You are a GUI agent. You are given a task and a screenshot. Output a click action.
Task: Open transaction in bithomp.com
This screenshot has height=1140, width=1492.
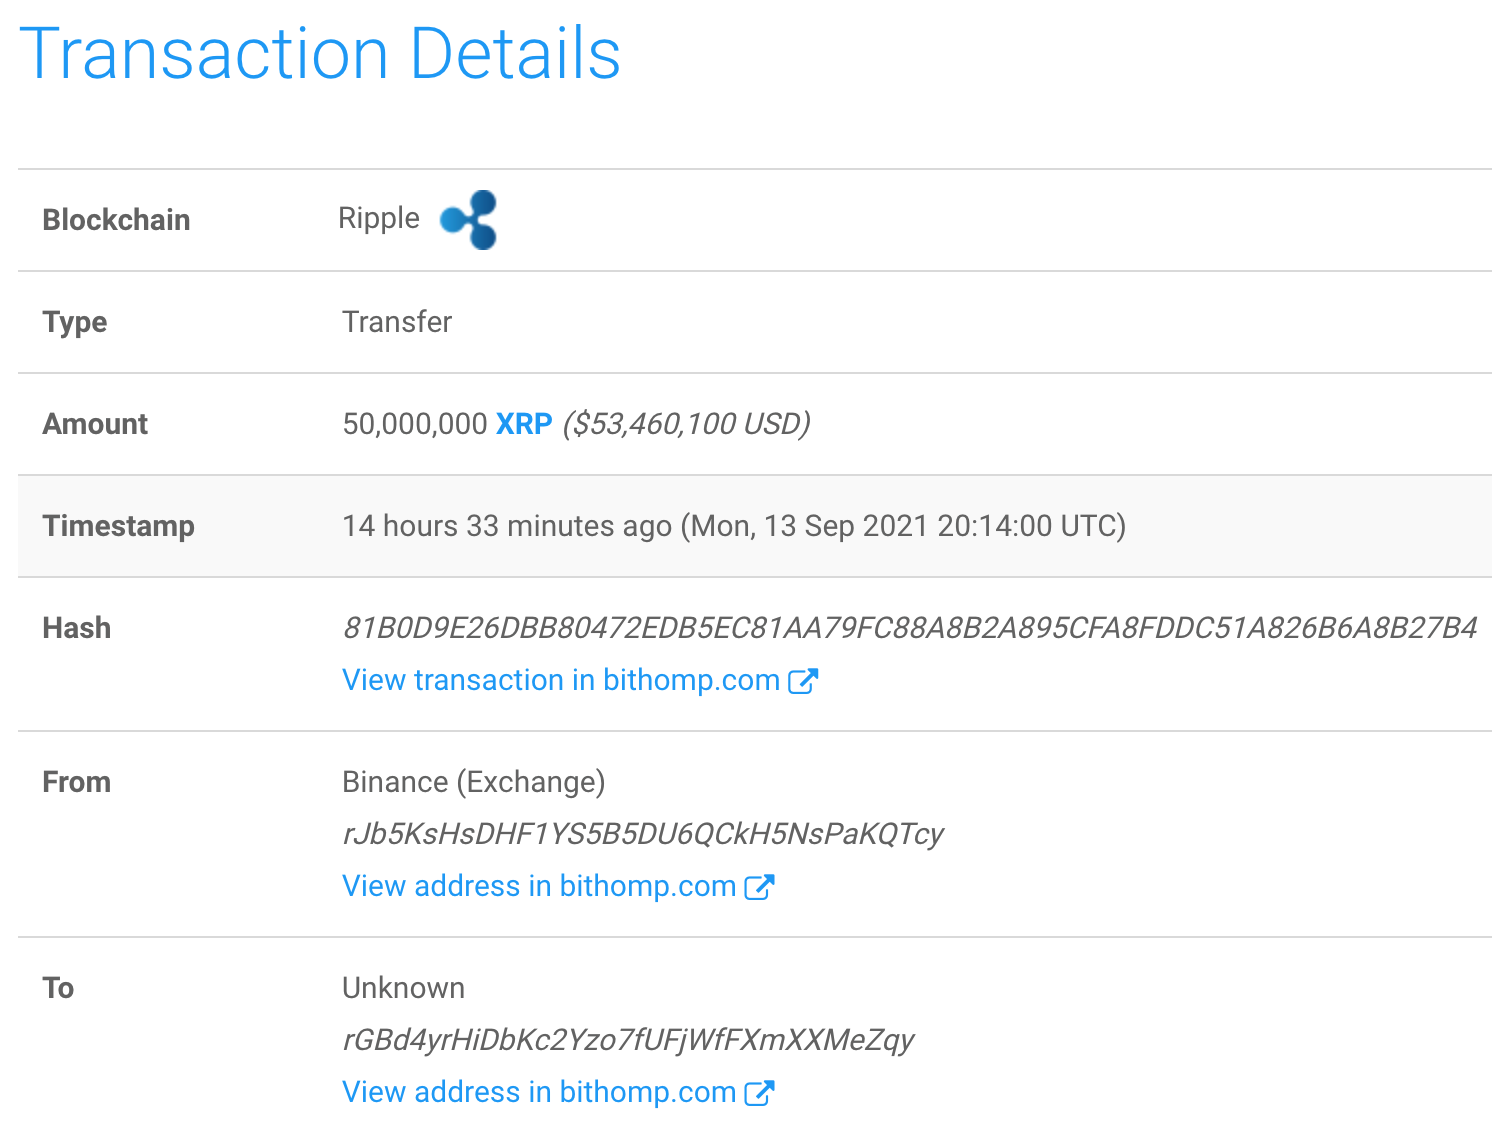(x=560, y=680)
